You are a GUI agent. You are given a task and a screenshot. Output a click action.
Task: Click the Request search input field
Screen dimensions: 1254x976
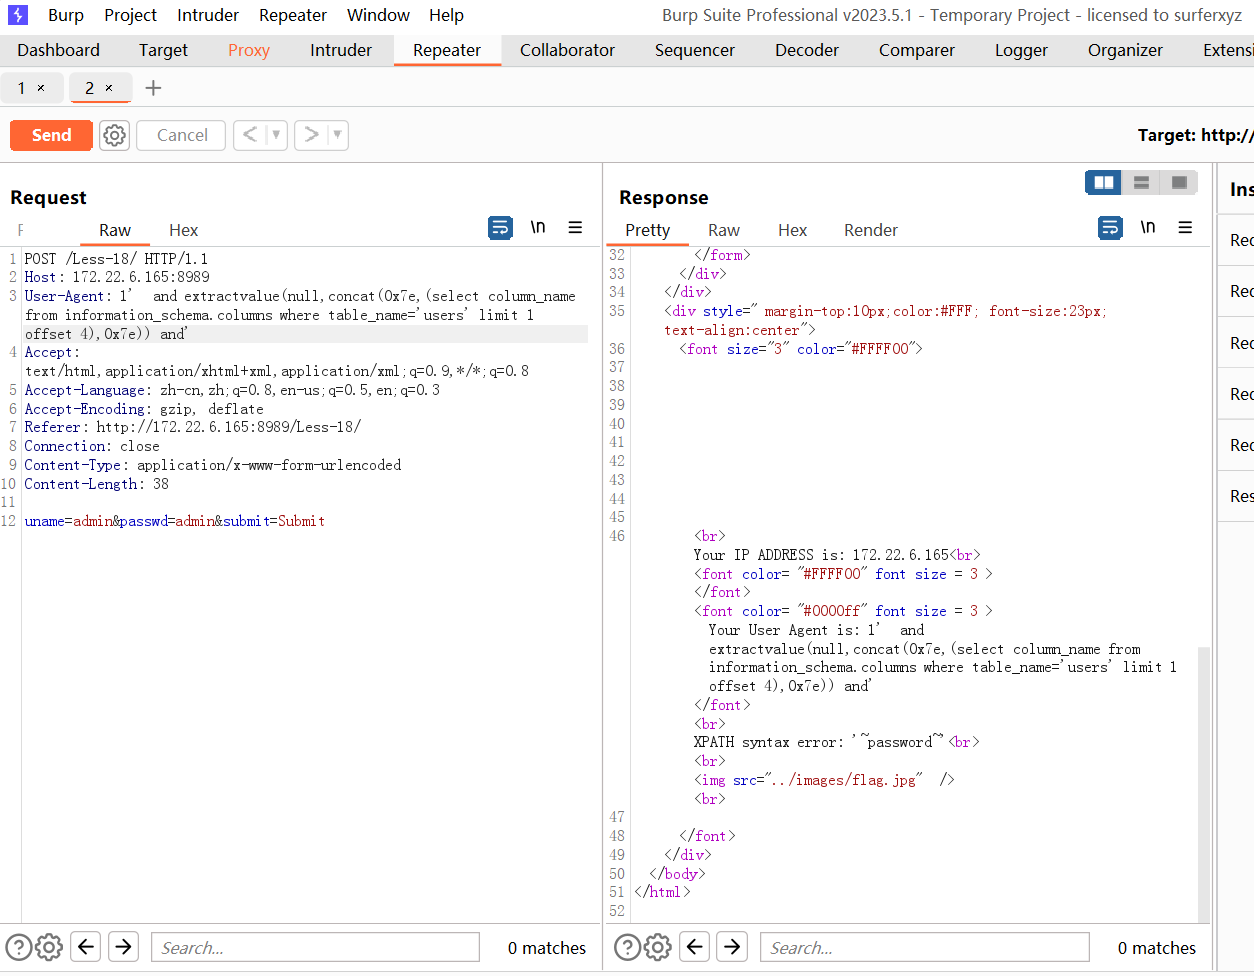click(315, 947)
